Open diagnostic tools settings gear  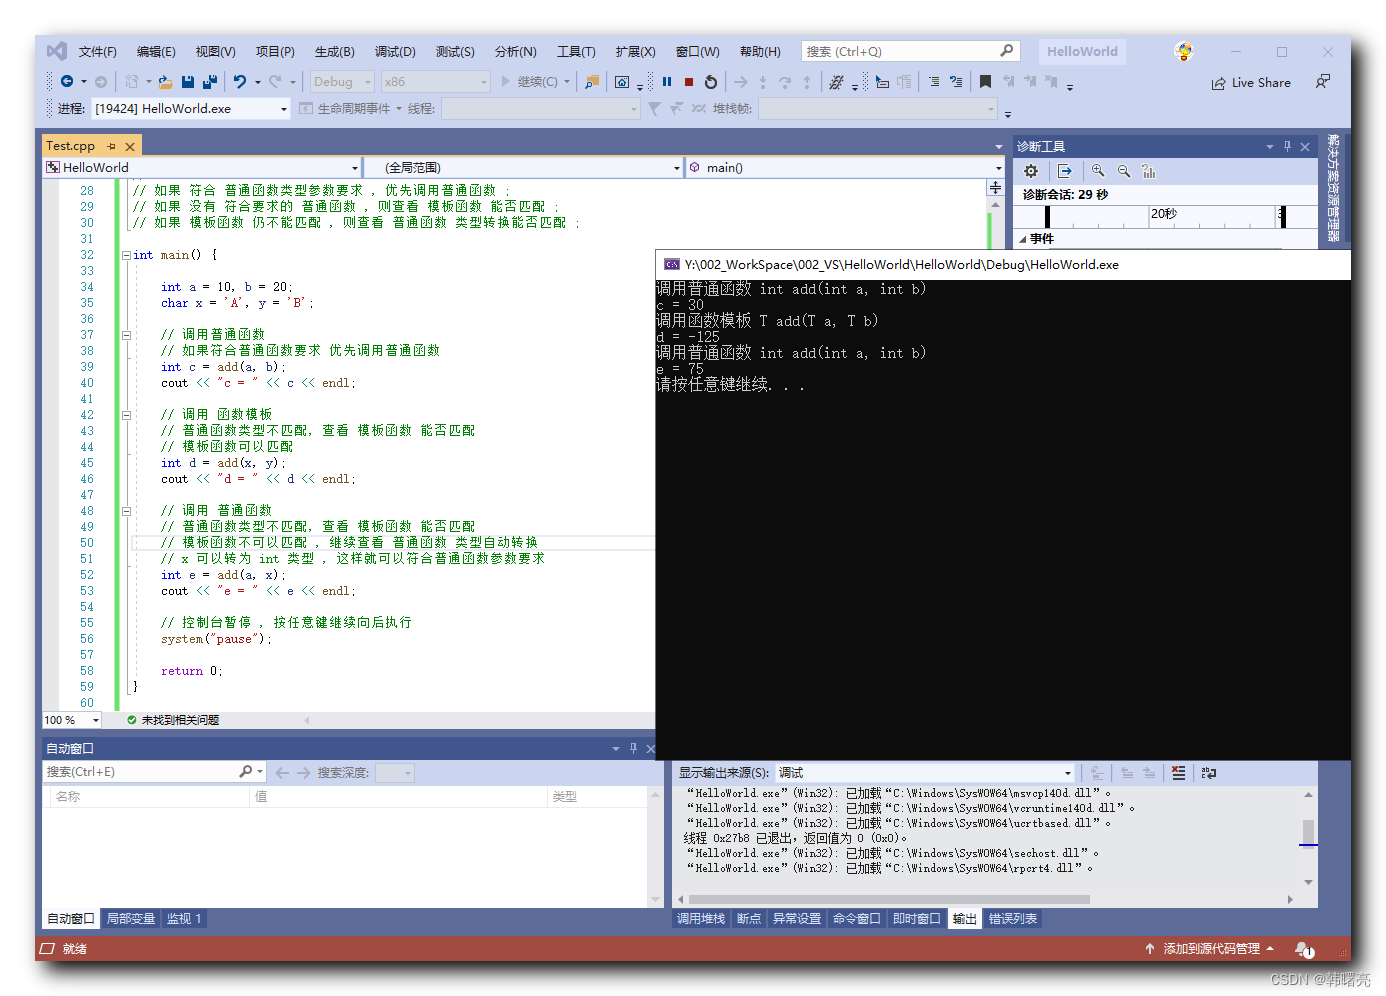[1031, 171]
